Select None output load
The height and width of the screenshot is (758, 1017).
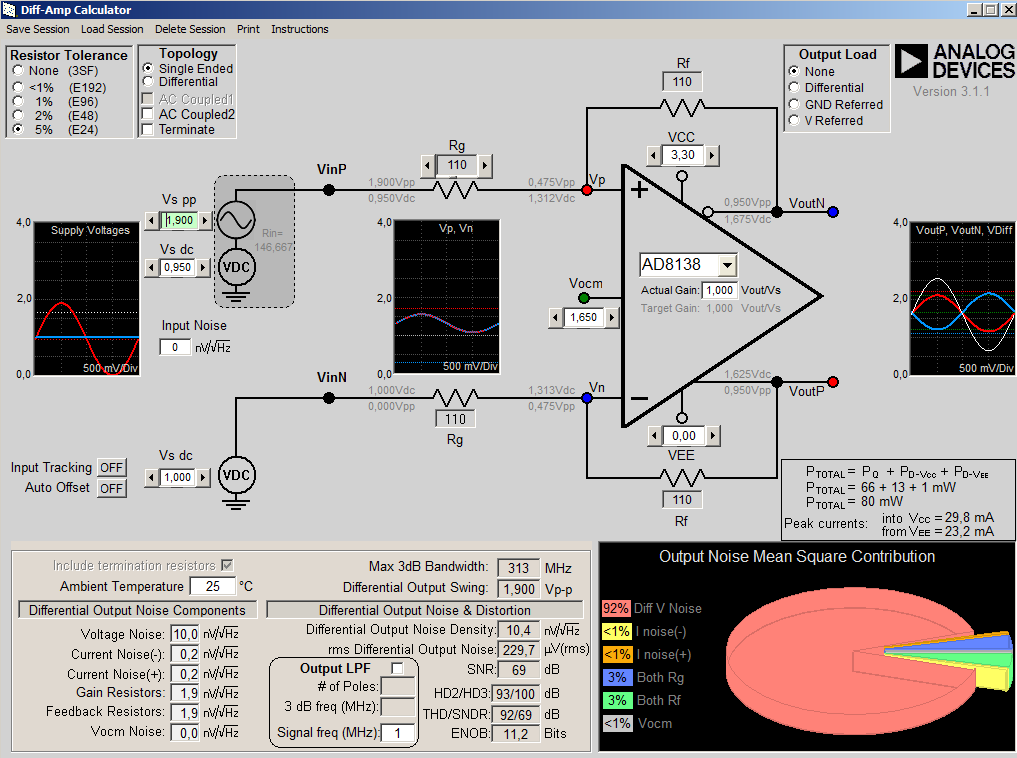[794, 71]
